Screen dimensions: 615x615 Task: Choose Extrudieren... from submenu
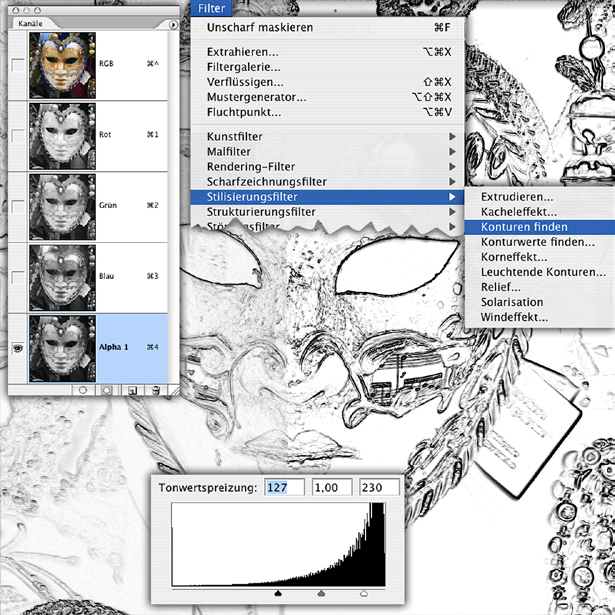coord(540,197)
